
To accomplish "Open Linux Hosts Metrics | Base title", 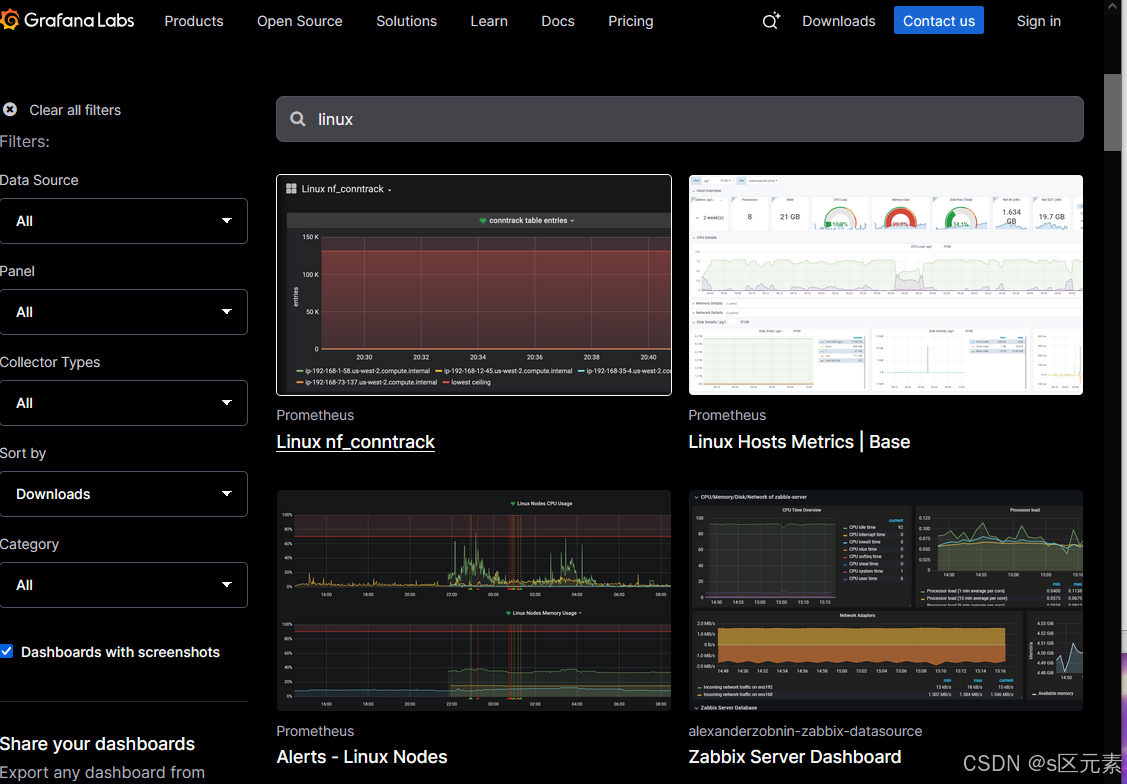I will point(799,442).
